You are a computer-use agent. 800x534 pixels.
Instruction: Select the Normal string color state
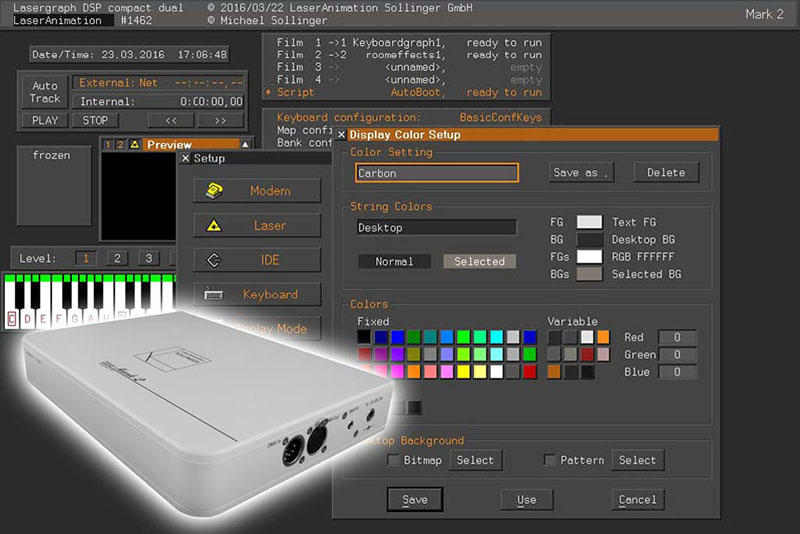click(x=394, y=261)
